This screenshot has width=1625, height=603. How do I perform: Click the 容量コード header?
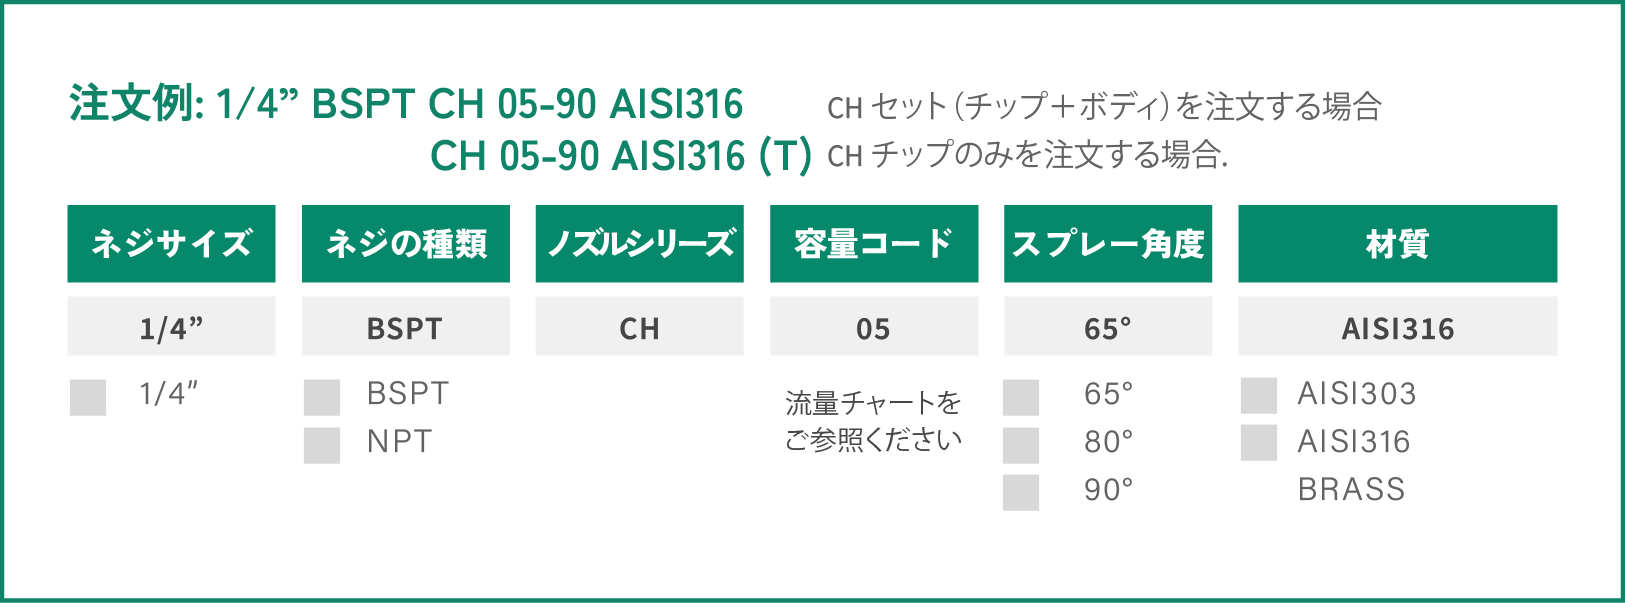coord(874,244)
